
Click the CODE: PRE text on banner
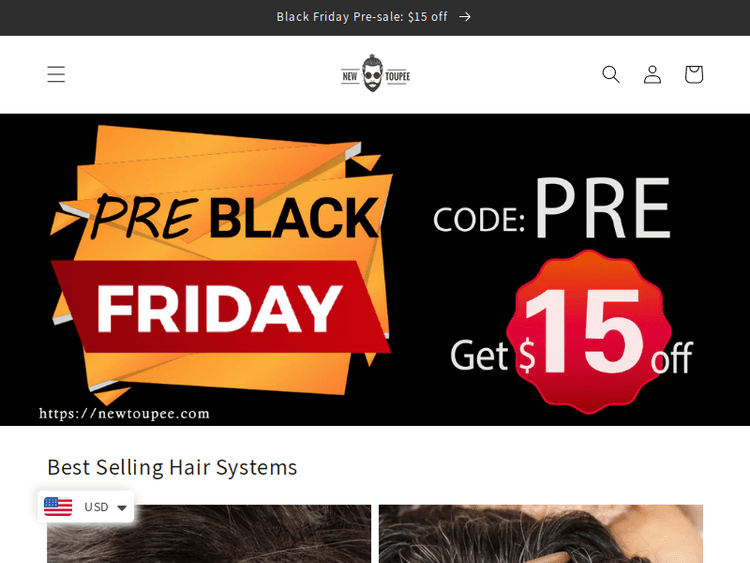(x=552, y=209)
